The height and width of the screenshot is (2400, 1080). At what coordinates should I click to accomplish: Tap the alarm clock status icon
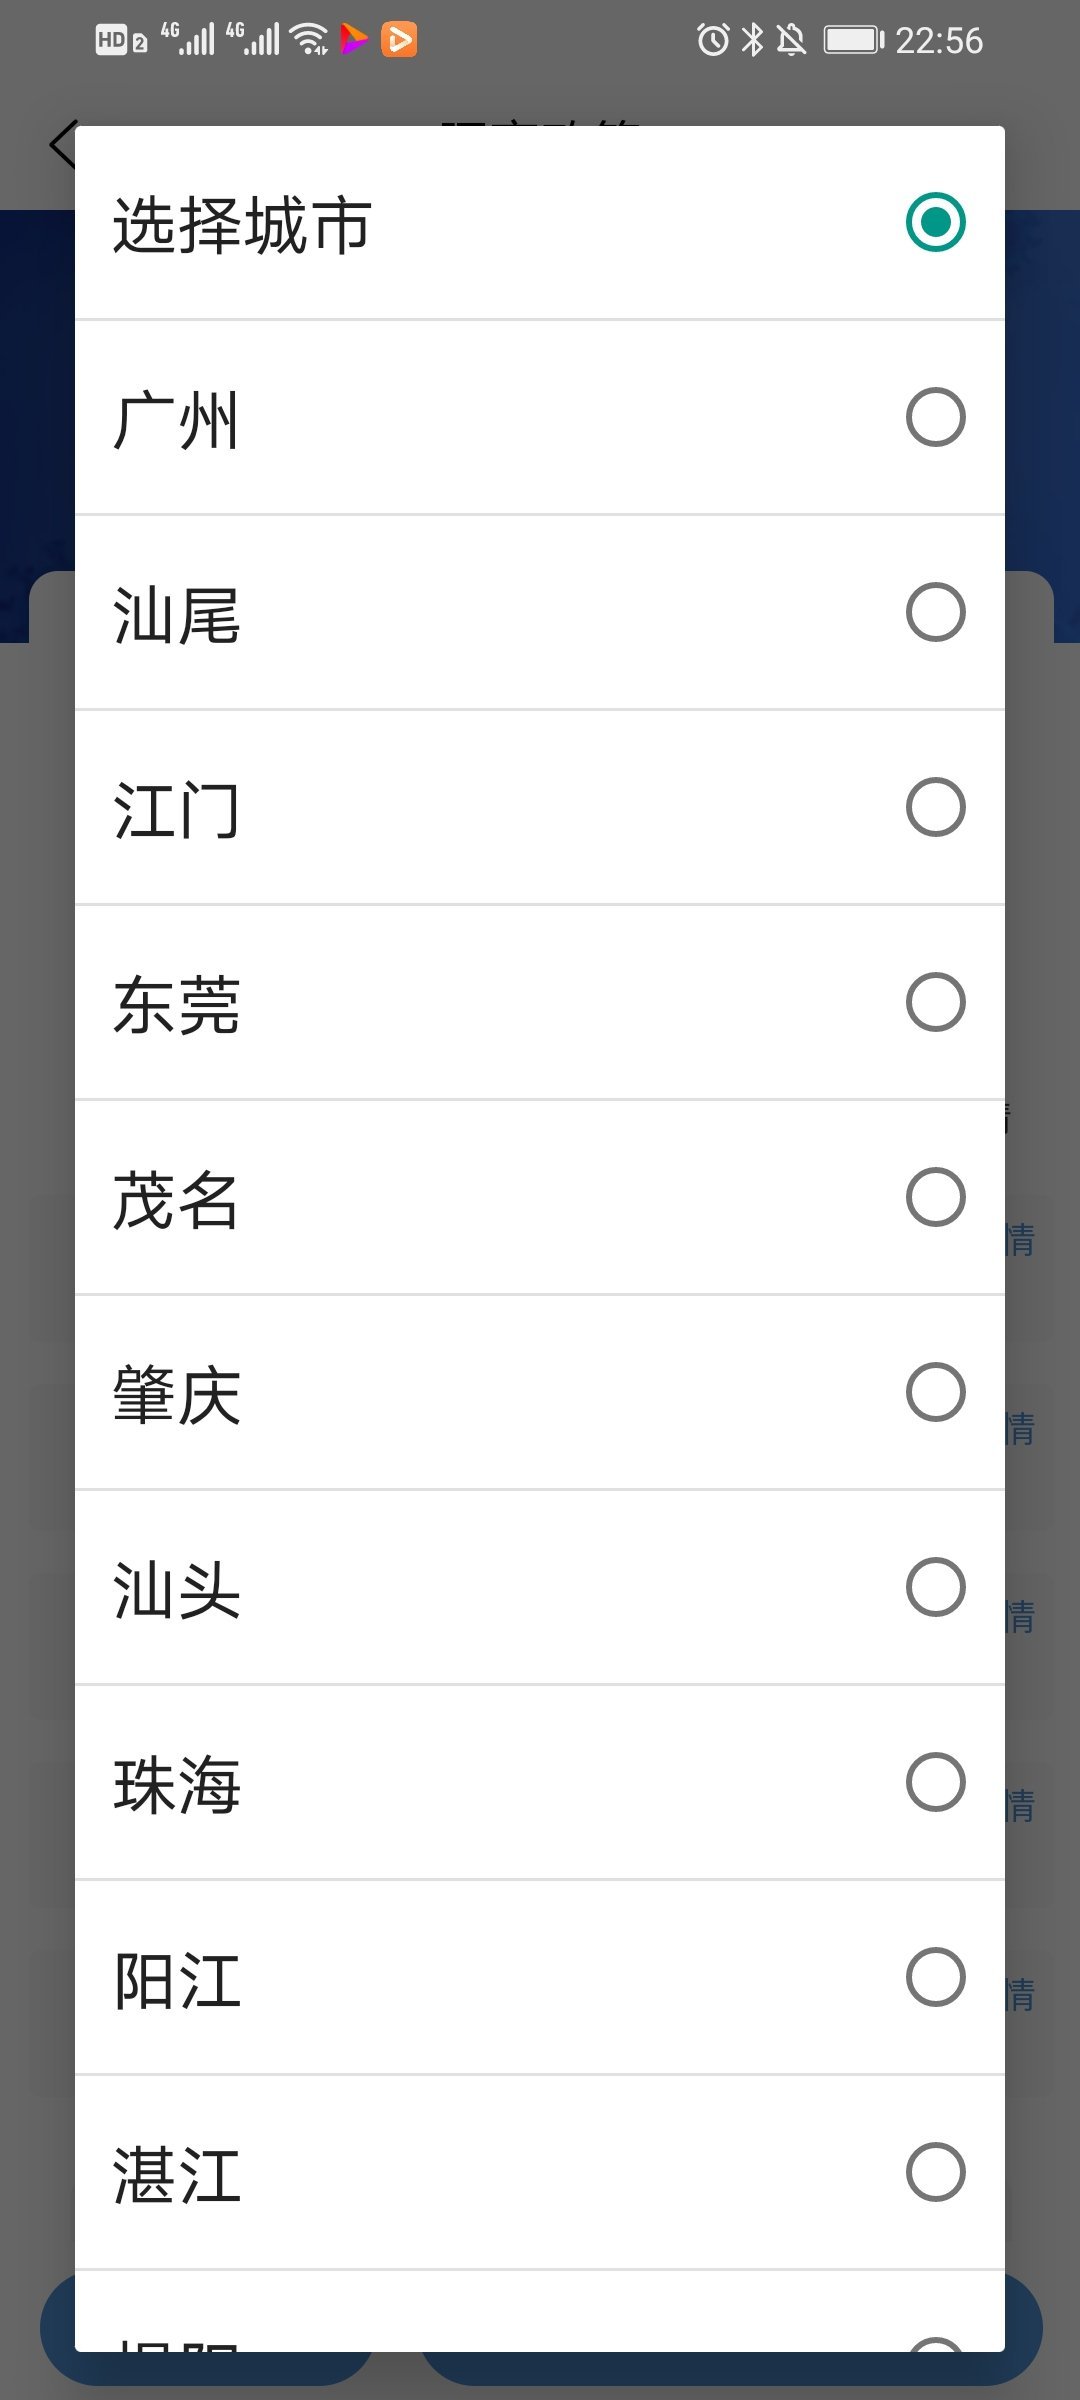[713, 40]
